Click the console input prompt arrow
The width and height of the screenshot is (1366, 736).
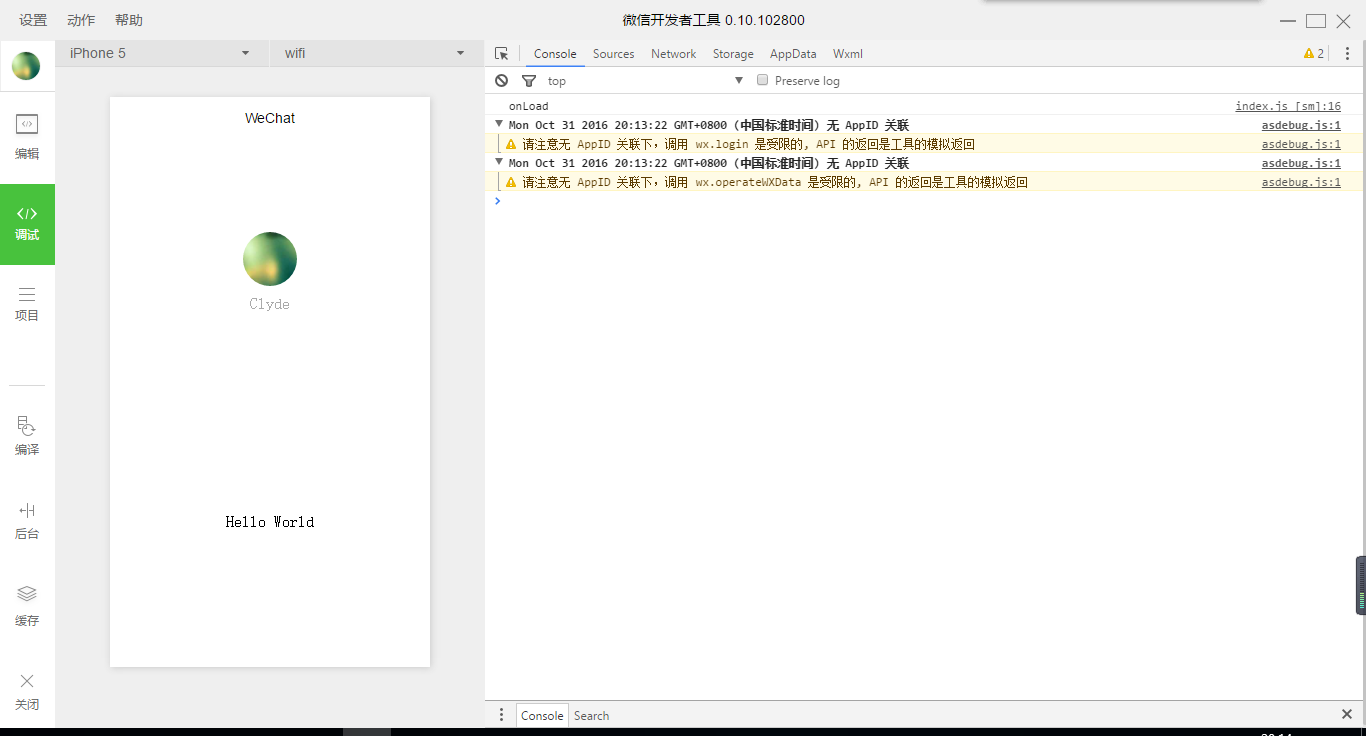[497, 201]
